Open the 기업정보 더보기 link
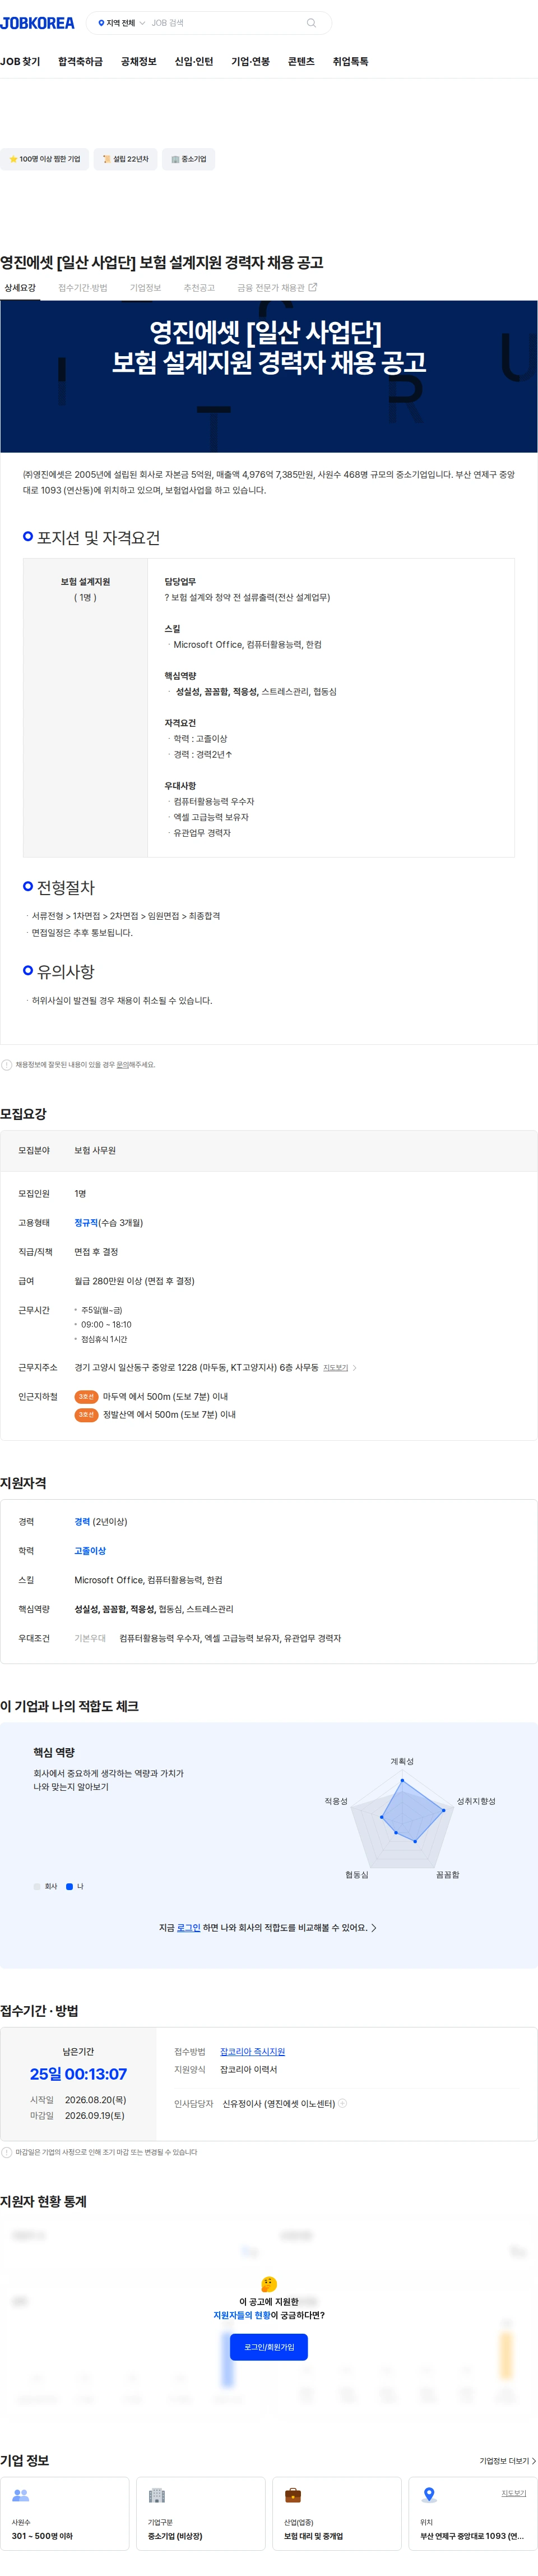538x2576 pixels. point(507,2460)
